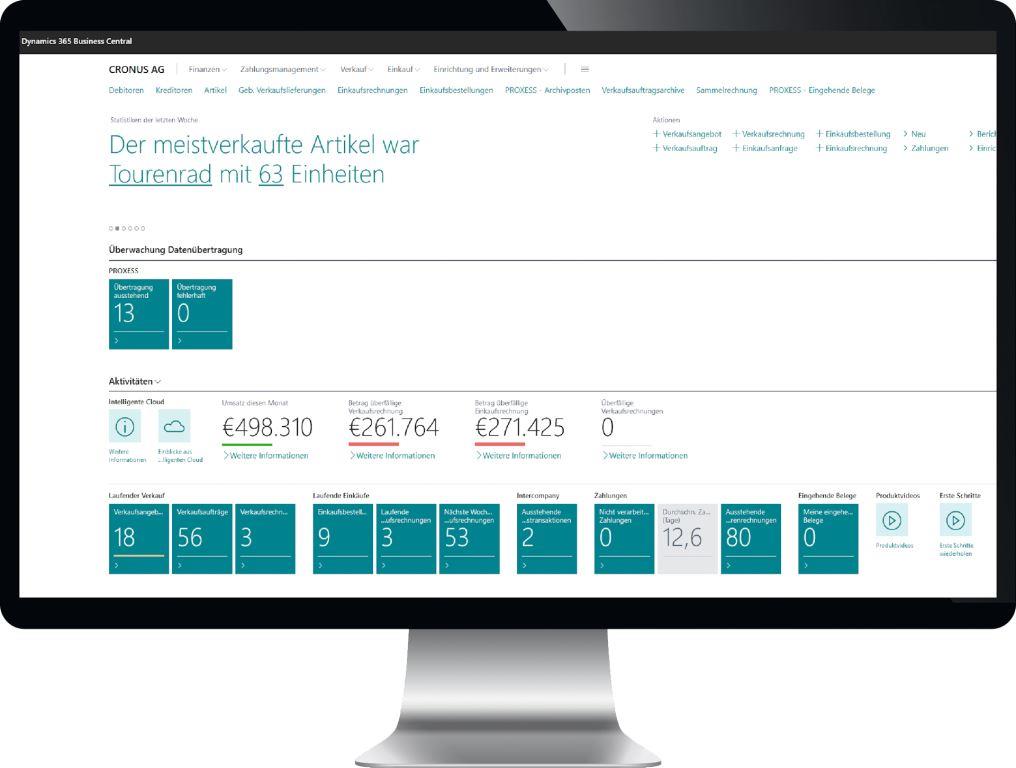Create a new Einkaufsbestellung action

pos(853,134)
